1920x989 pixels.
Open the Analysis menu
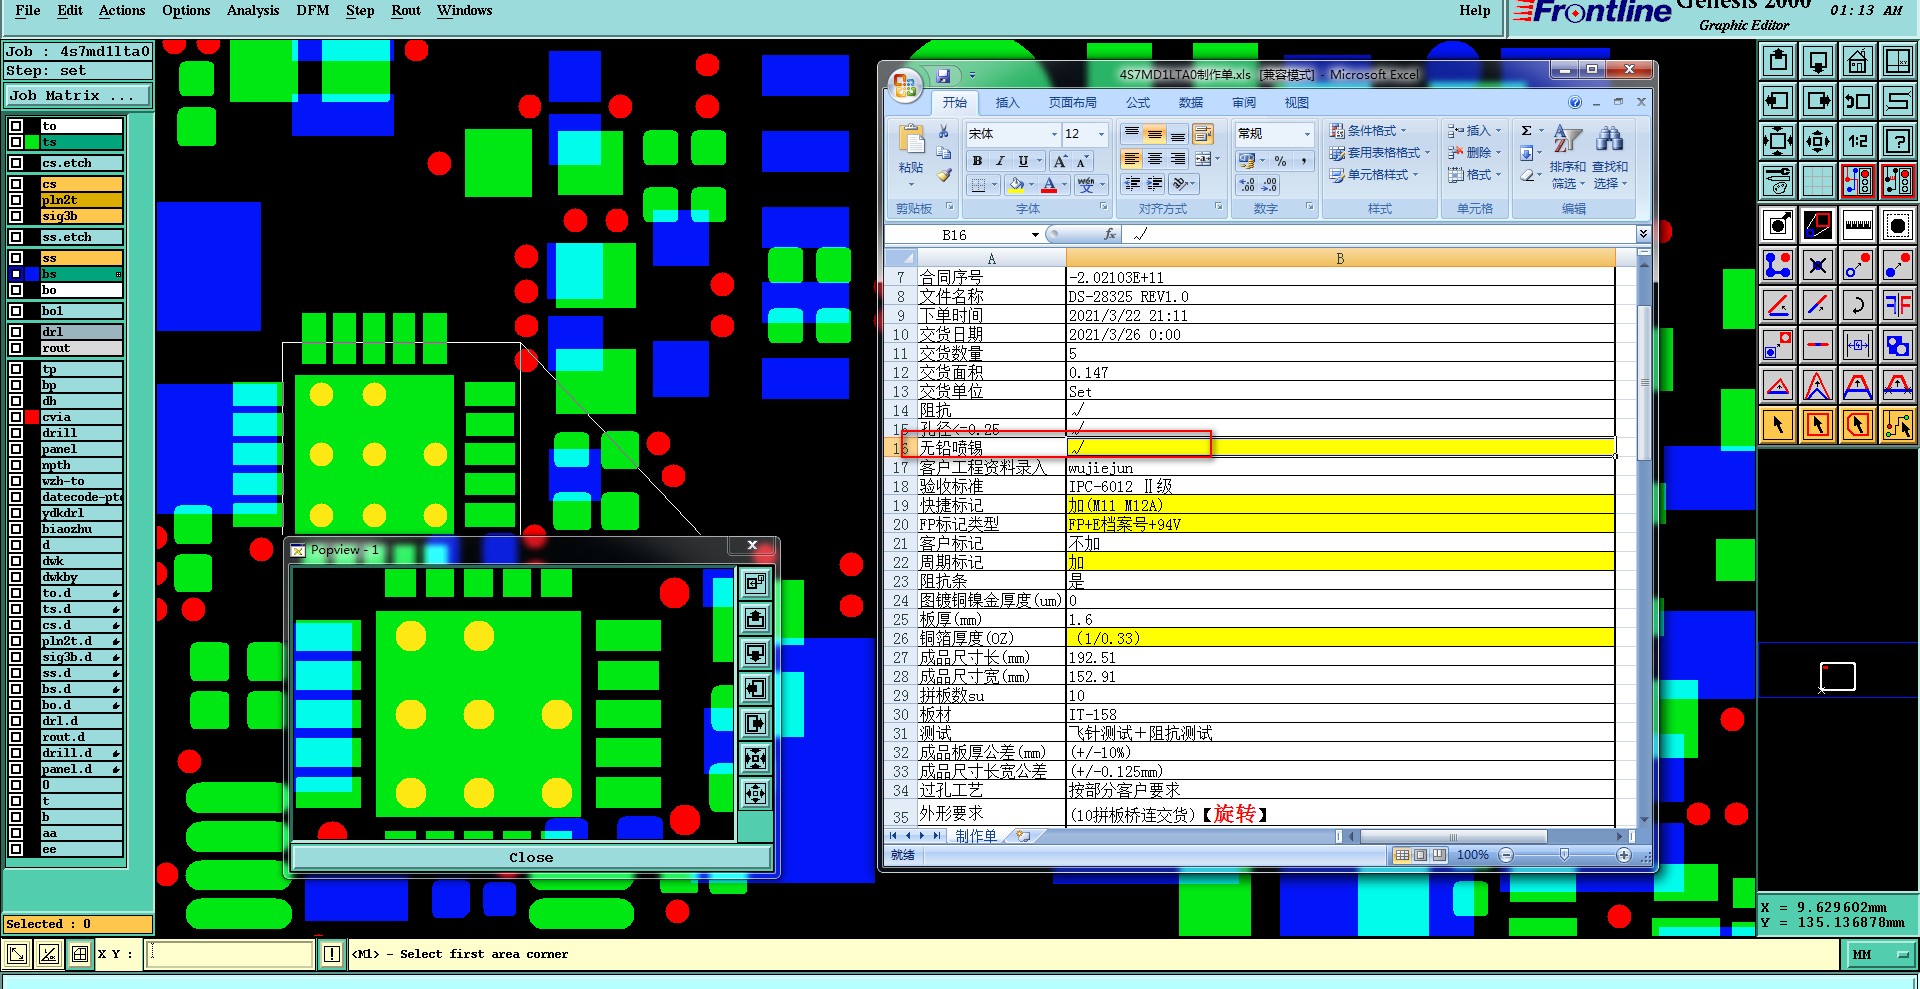click(x=252, y=11)
